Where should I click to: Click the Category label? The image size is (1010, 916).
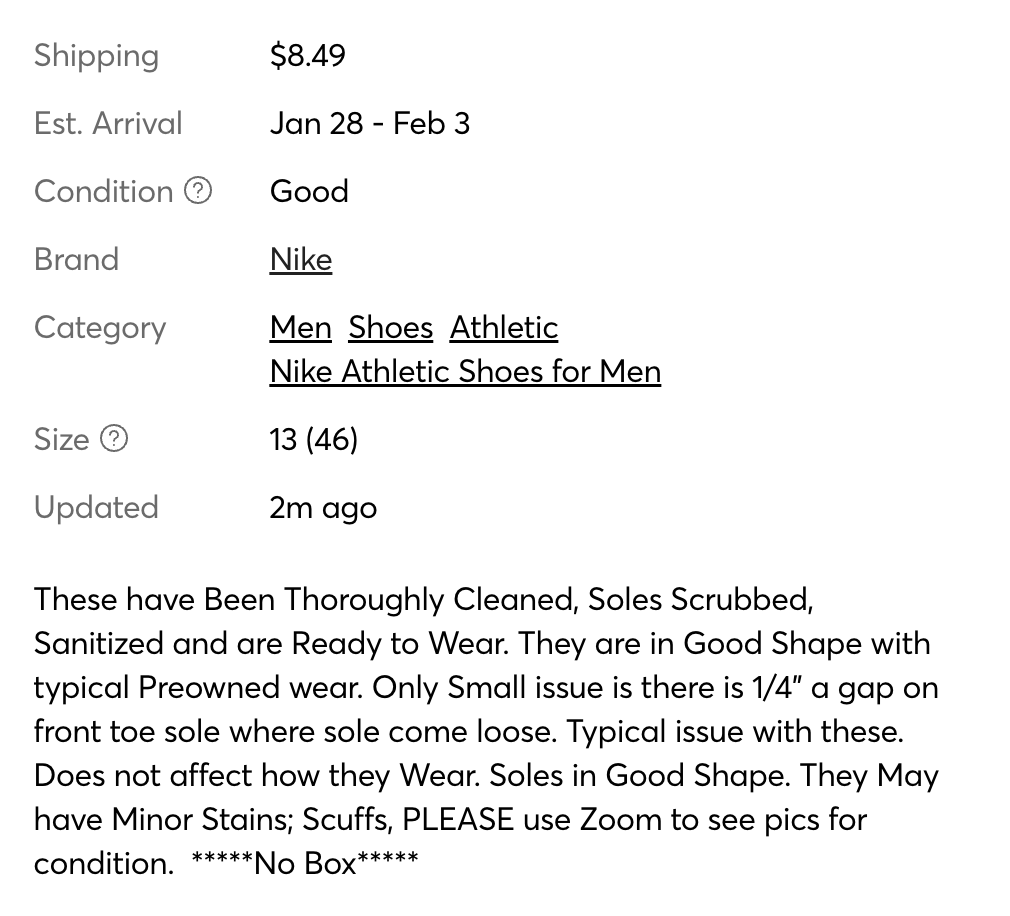100,327
